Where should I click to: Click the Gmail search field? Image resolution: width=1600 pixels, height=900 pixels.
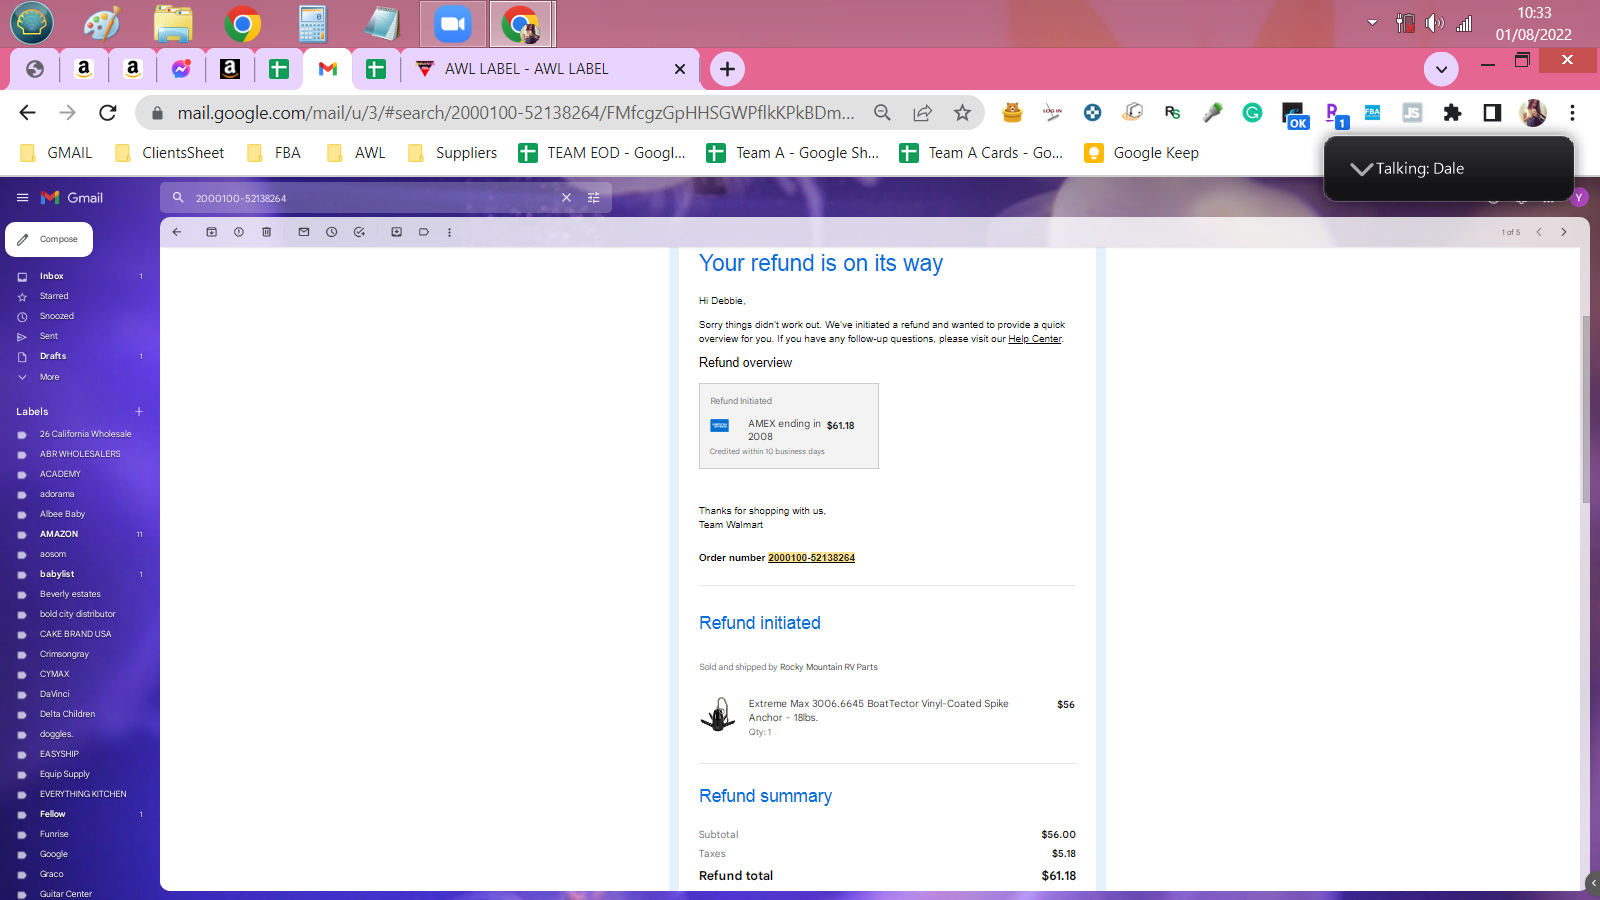tap(375, 198)
